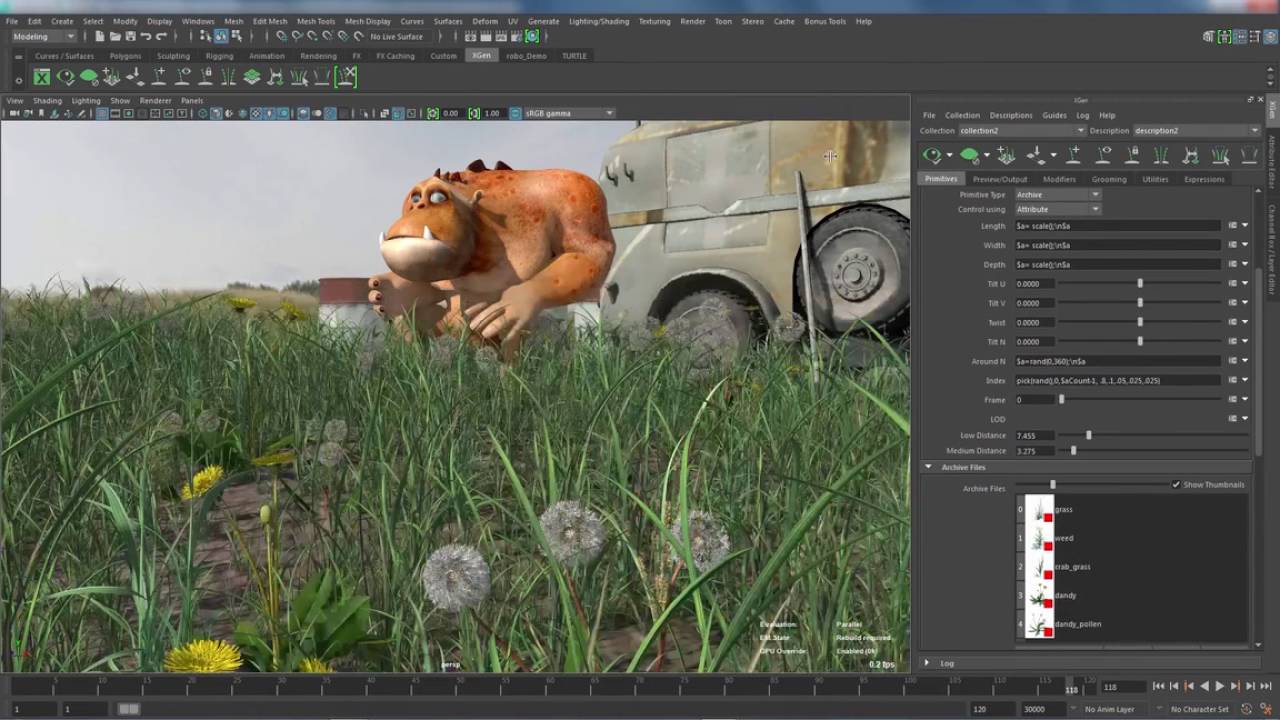Image resolution: width=1280 pixels, height=720 pixels.
Task: Open a scene with the folder icon
Action: pos(115,37)
